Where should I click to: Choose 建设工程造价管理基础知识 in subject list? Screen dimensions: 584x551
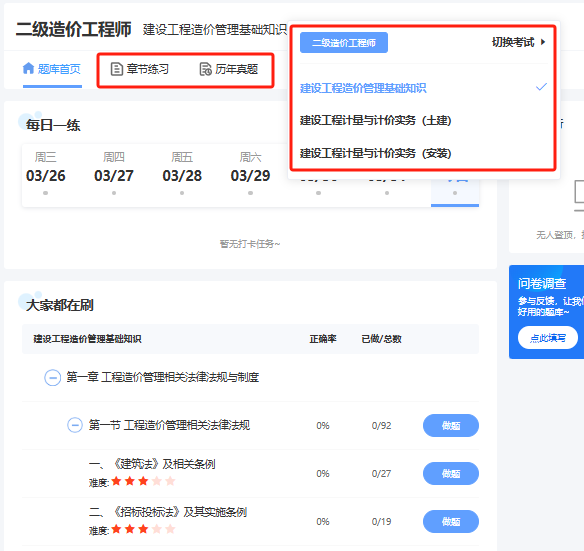point(363,88)
